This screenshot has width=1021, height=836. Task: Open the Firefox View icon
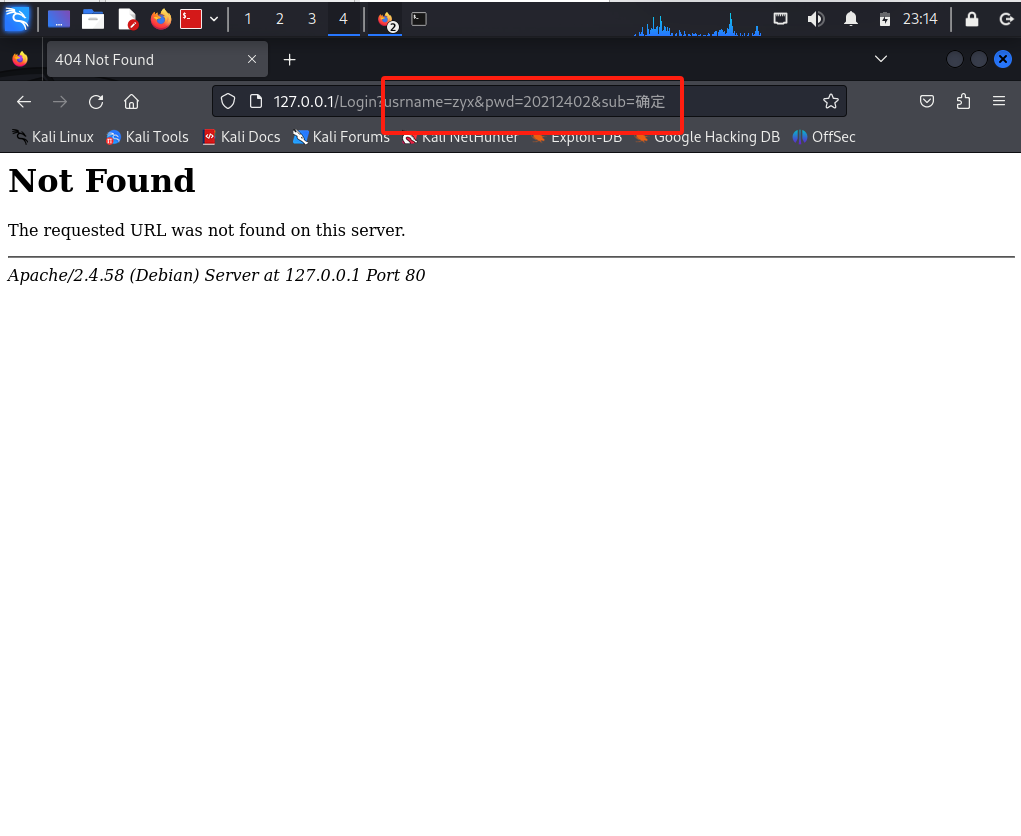pos(20,59)
